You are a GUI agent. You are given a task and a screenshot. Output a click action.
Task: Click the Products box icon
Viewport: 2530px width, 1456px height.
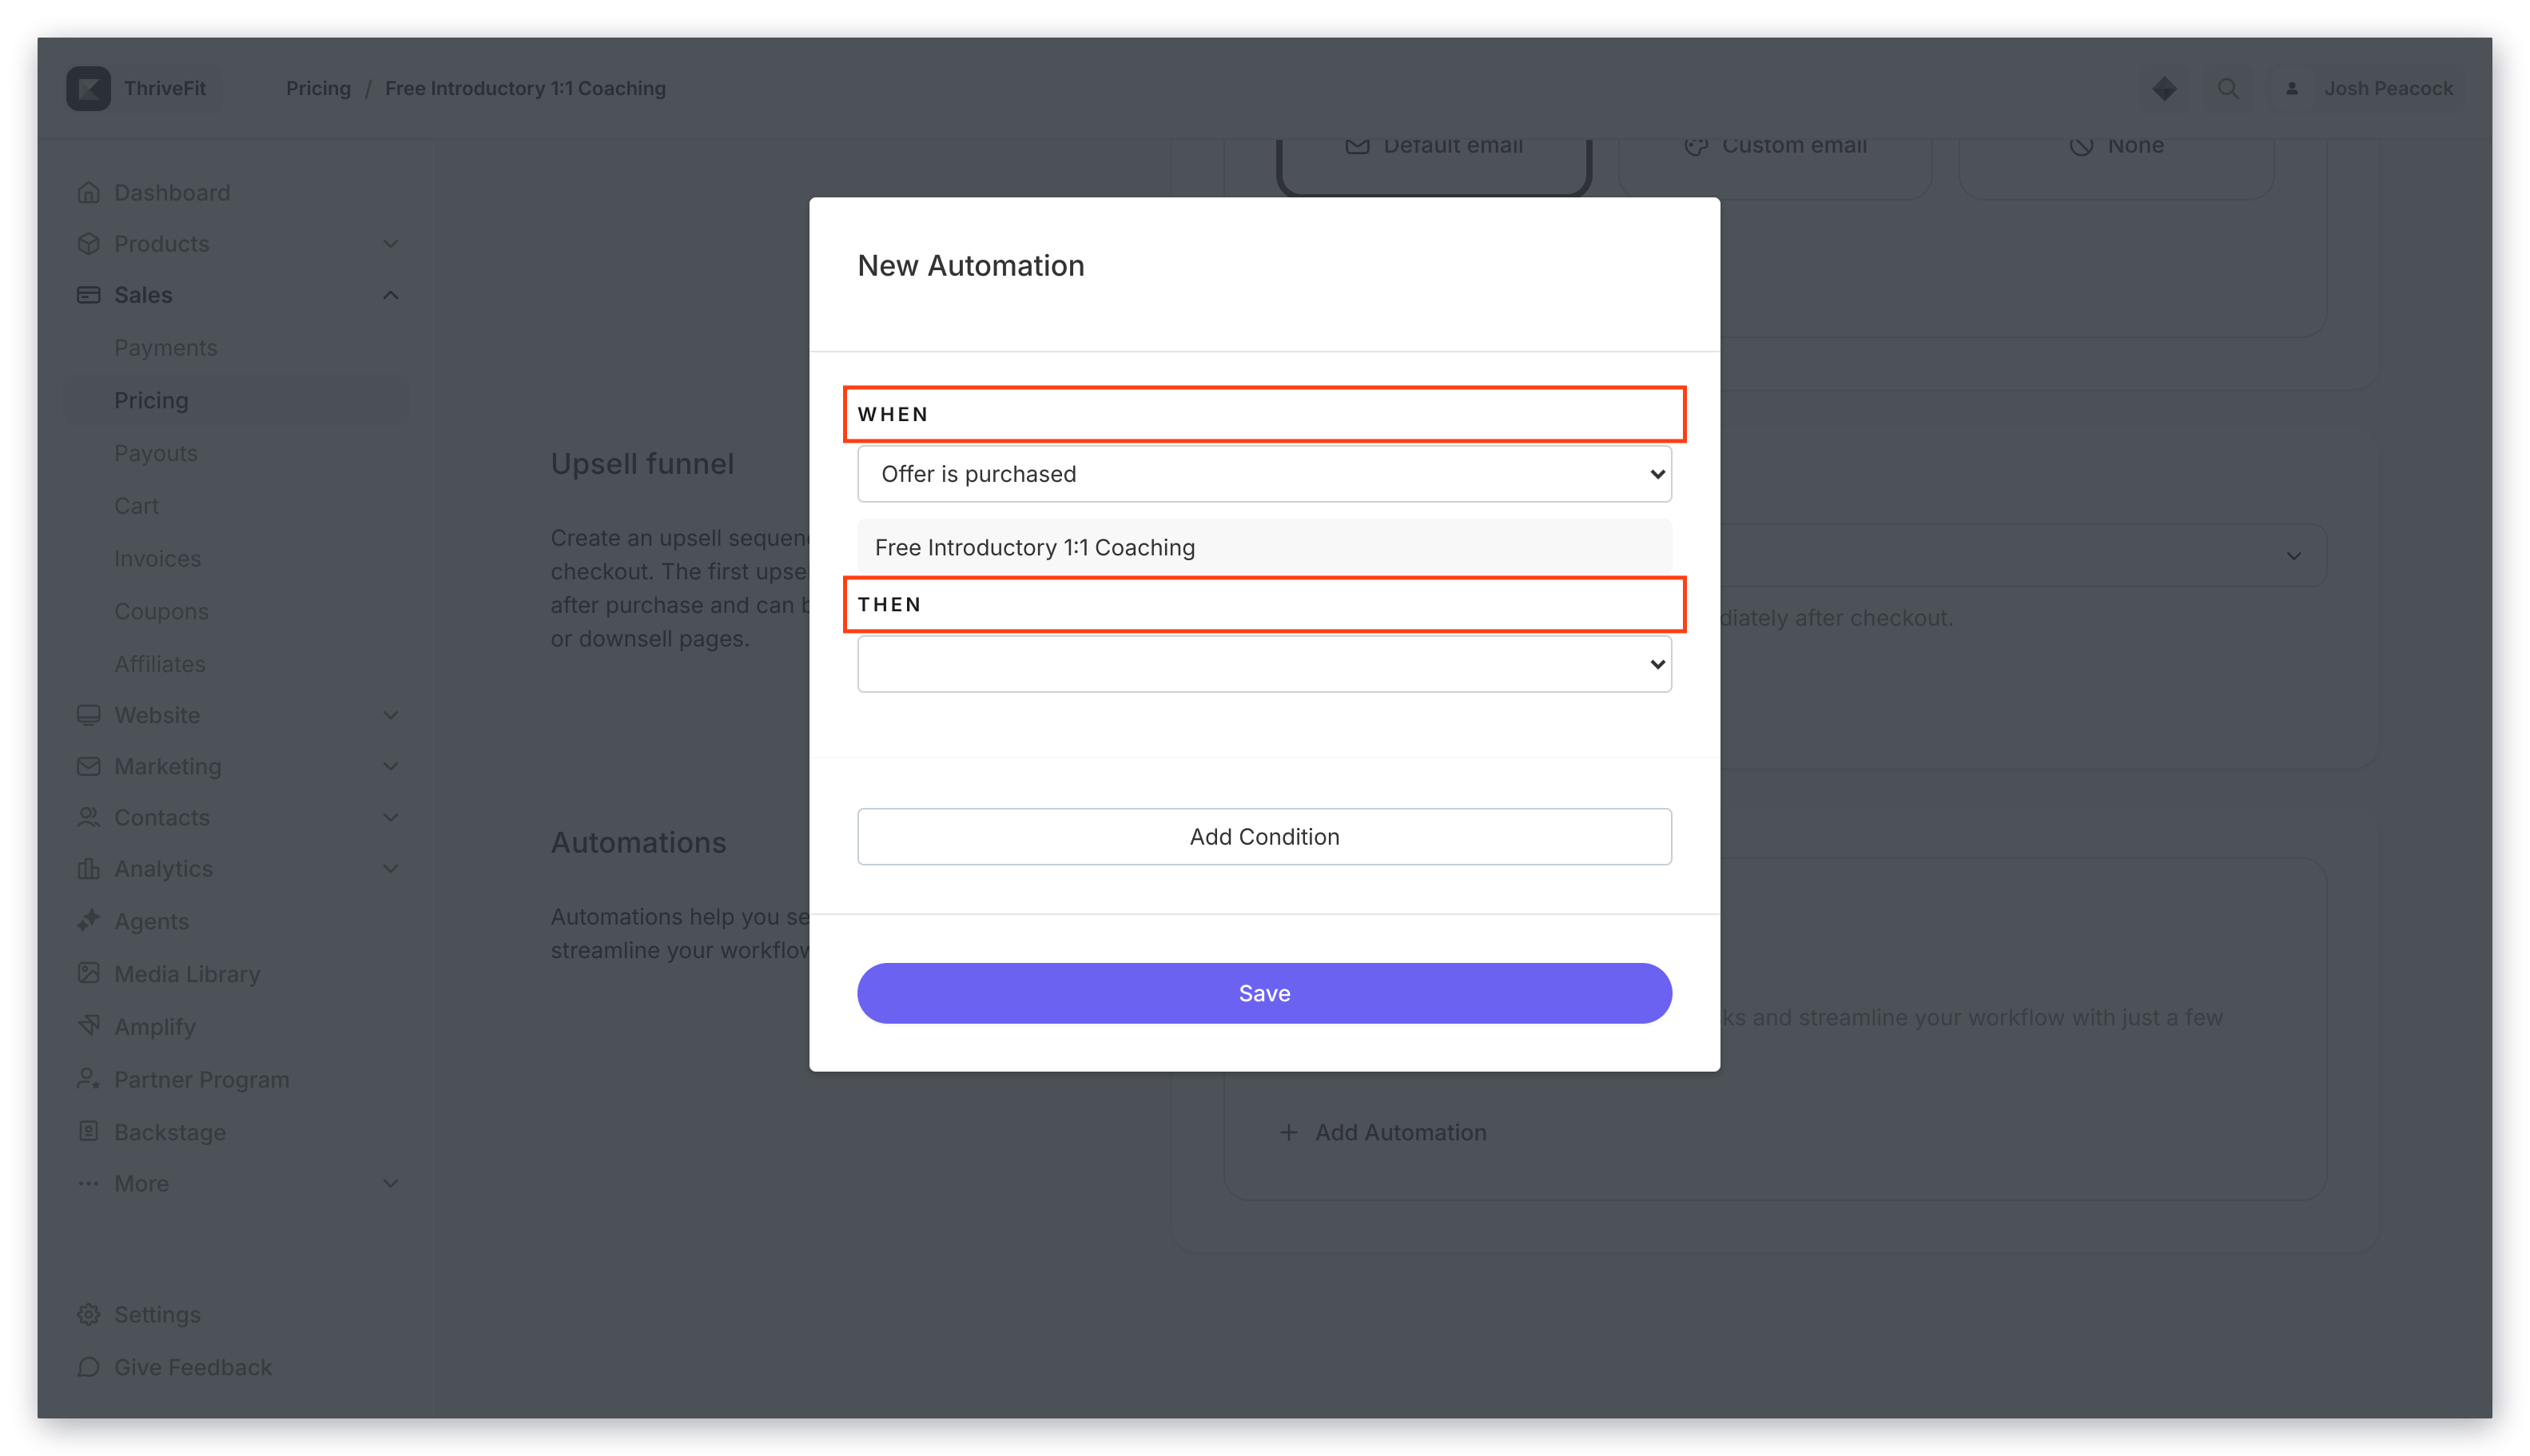tap(88, 243)
